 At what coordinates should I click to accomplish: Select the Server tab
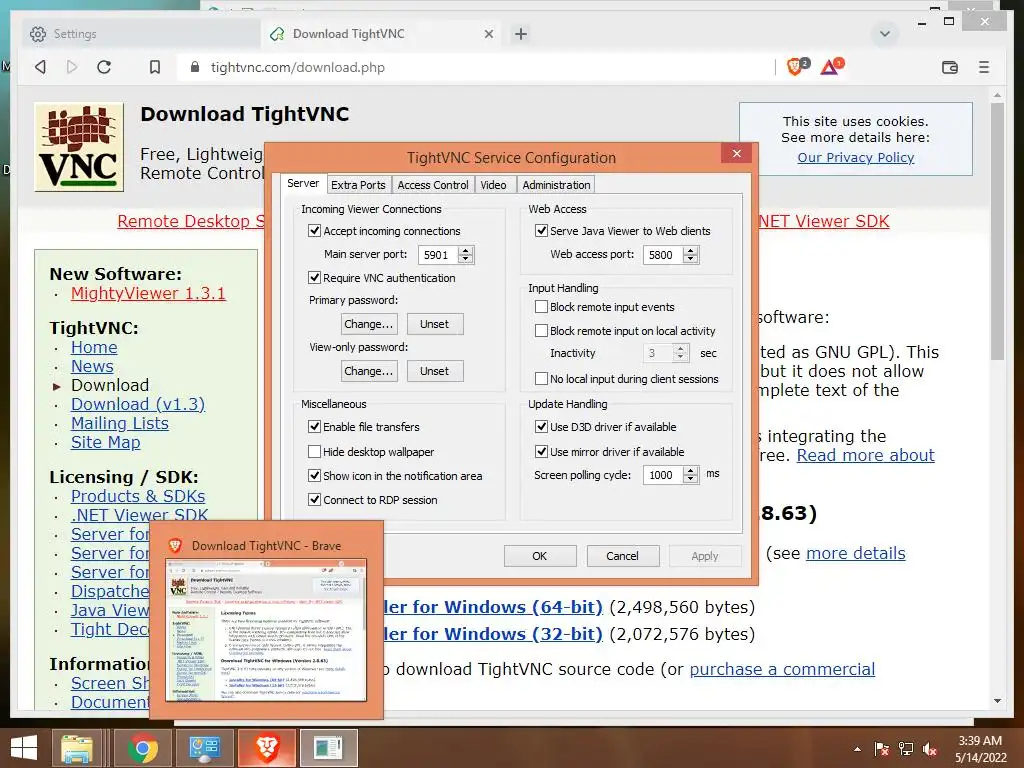pos(303,184)
